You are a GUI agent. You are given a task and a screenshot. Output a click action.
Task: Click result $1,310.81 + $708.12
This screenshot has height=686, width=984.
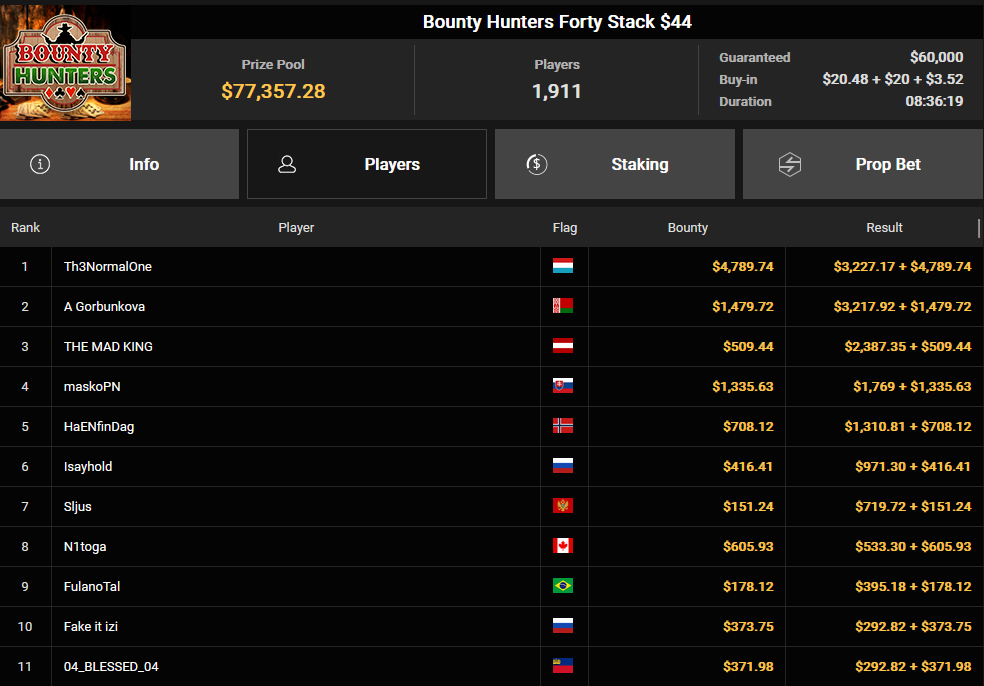click(x=908, y=427)
